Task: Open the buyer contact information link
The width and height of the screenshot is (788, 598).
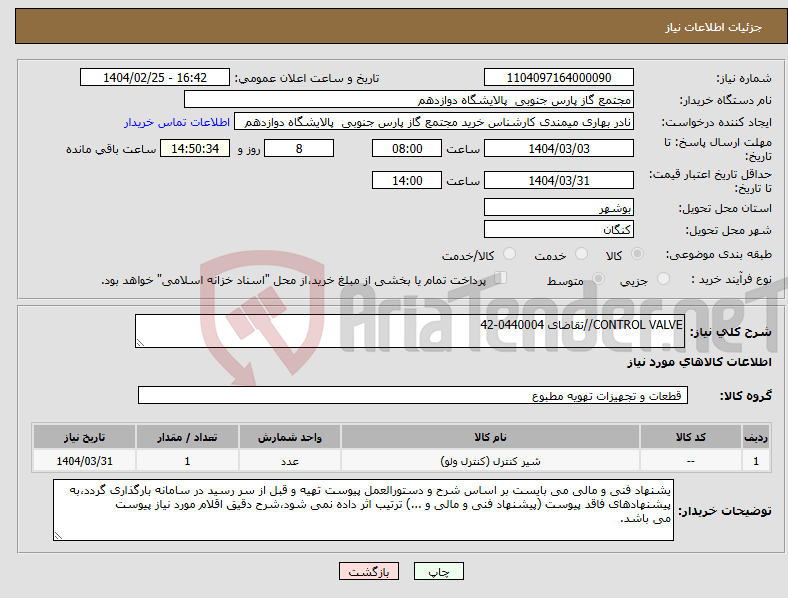Action: coord(177,122)
